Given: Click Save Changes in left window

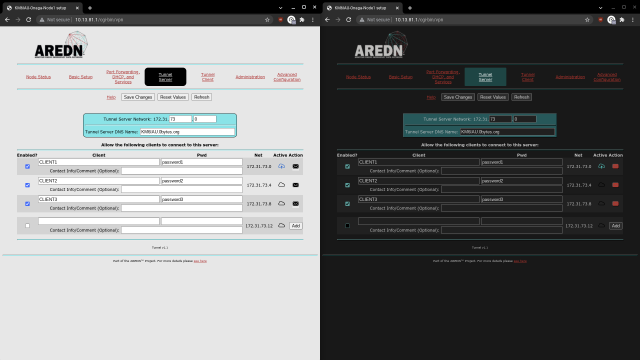Looking at the screenshot, I should pos(138,97).
